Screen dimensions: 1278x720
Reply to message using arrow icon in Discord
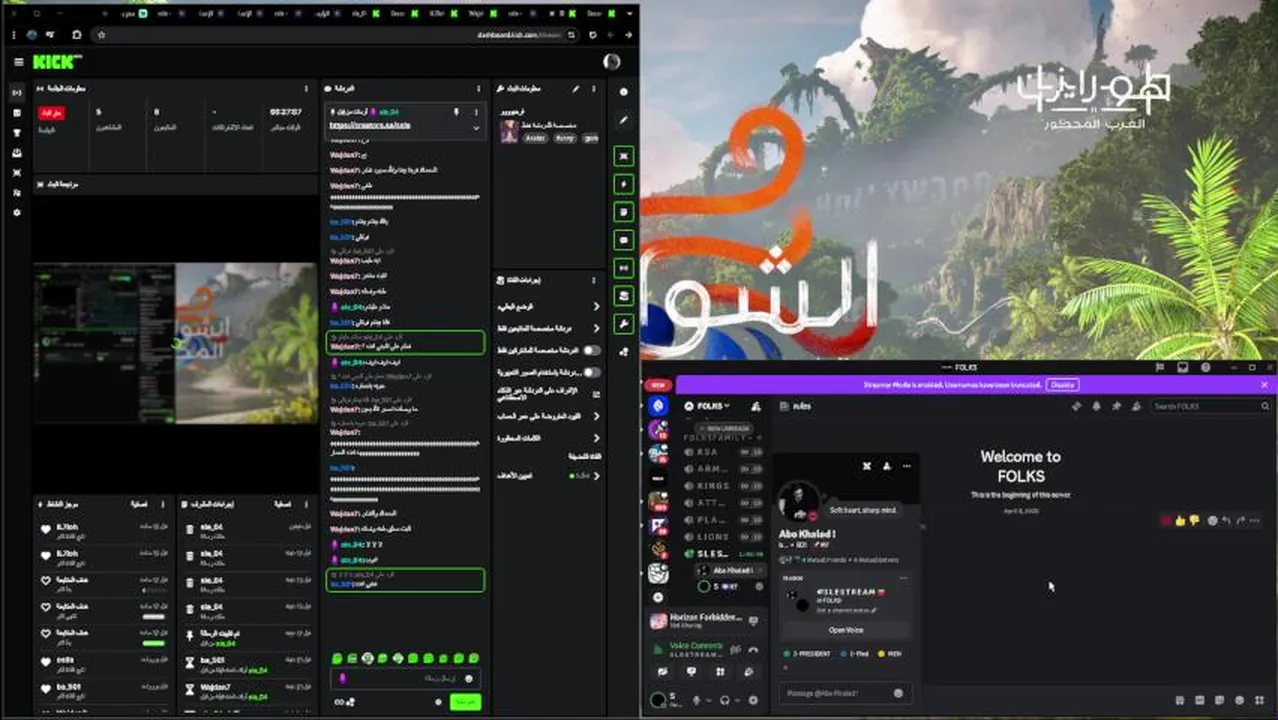tap(1226, 520)
